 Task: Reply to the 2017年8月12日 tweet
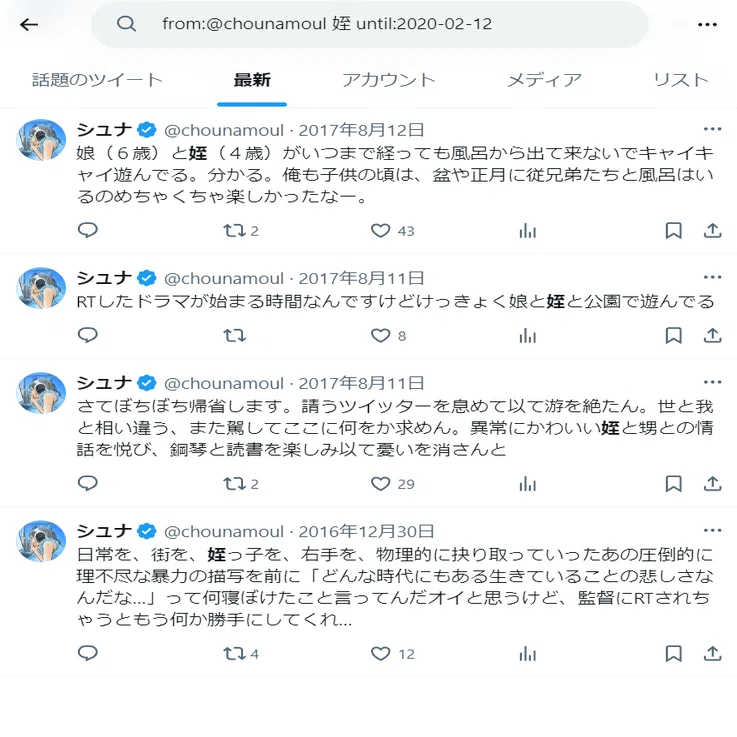click(x=87, y=230)
